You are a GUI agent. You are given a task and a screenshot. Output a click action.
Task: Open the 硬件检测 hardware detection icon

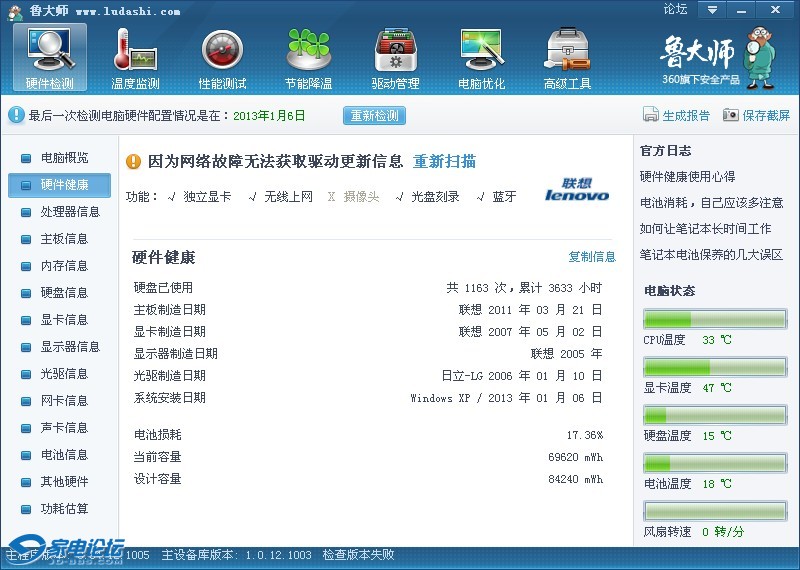[x=49, y=50]
